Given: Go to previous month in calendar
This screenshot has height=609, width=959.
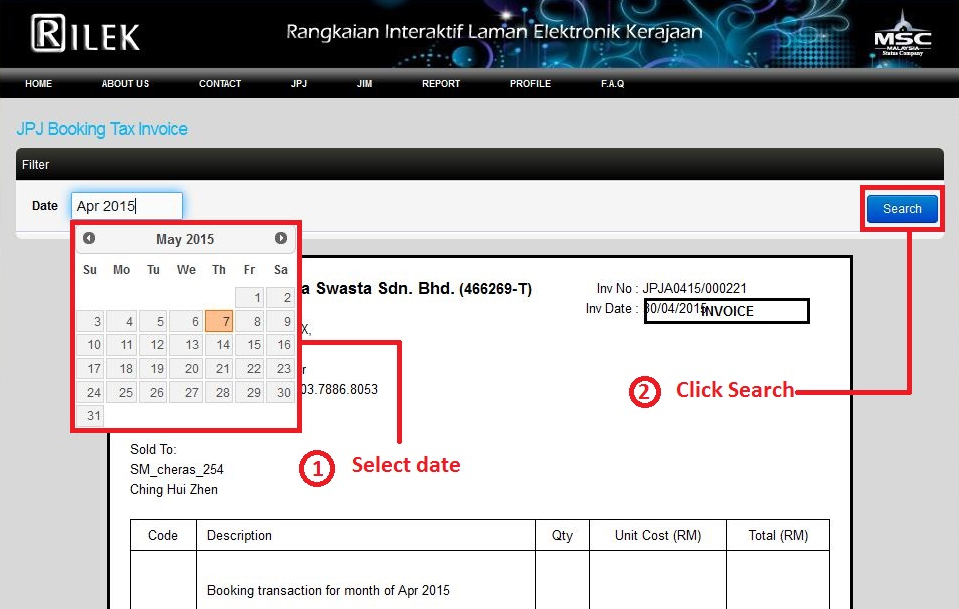Looking at the screenshot, I should point(89,238).
